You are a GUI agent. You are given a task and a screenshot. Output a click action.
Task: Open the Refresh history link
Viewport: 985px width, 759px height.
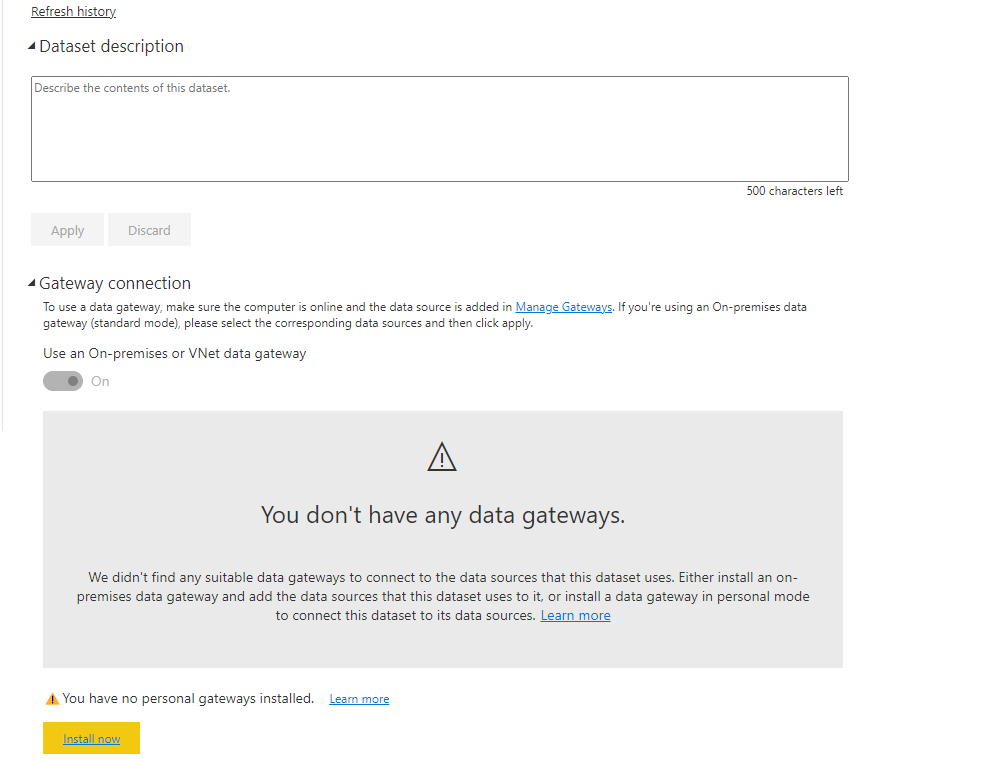[x=73, y=11]
